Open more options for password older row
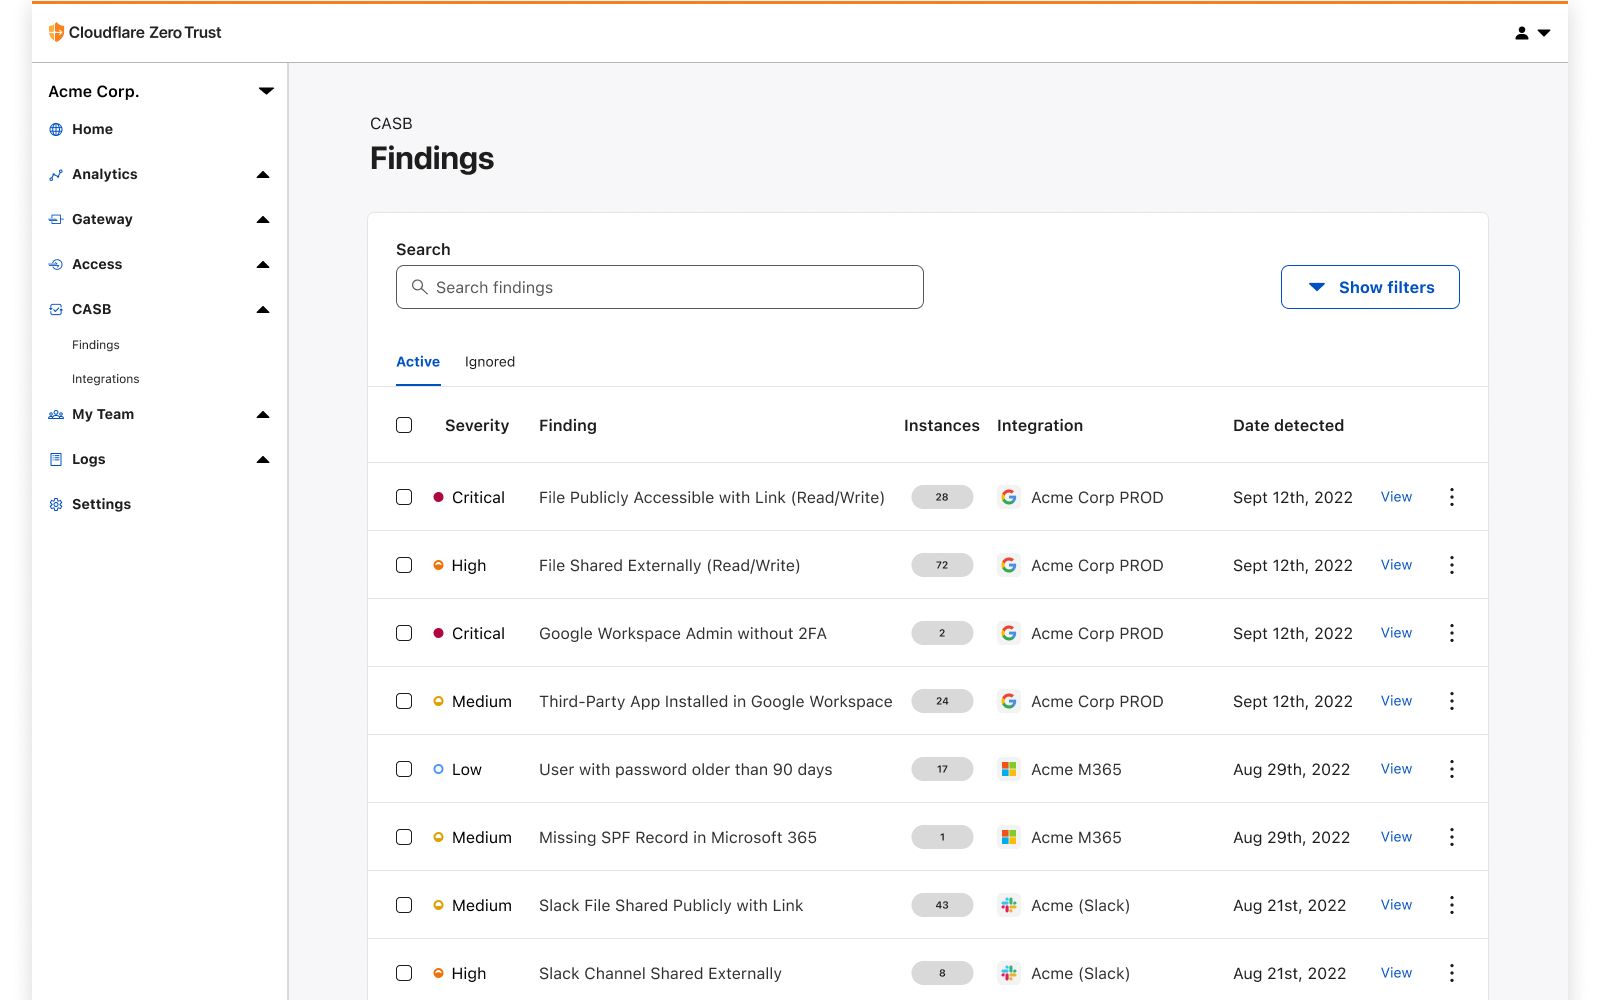 1452,769
